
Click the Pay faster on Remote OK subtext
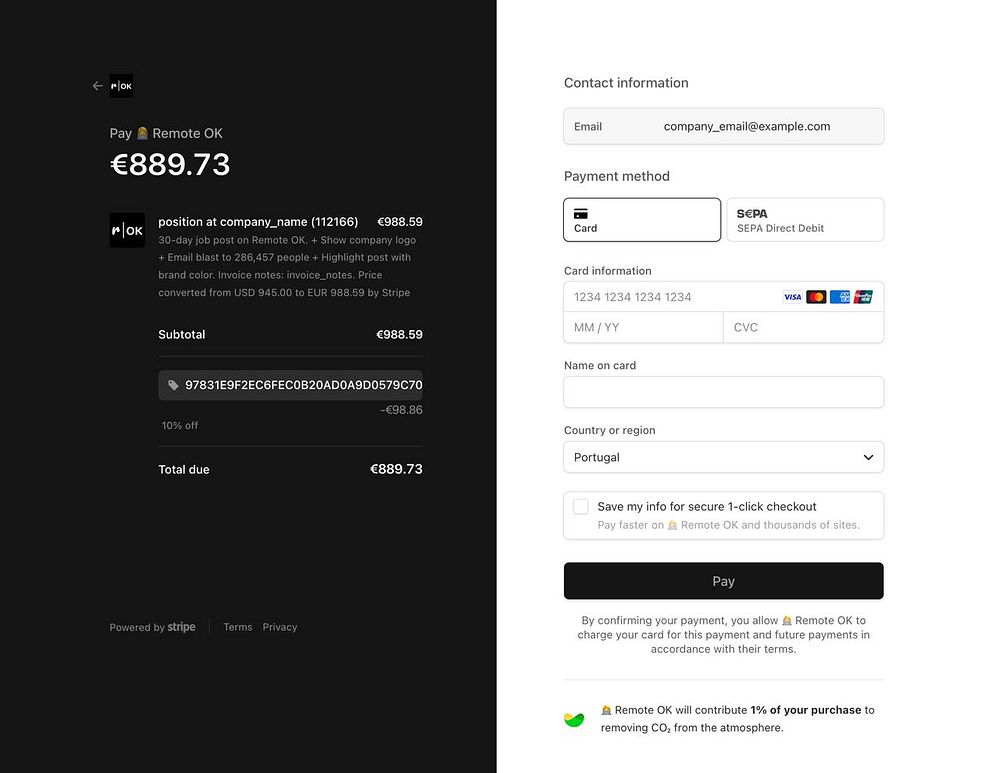[728, 525]
